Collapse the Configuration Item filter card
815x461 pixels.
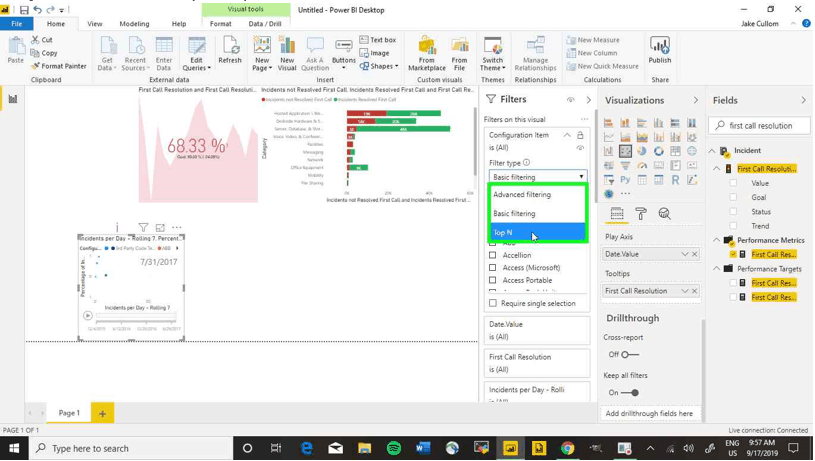tap(567, 135)
